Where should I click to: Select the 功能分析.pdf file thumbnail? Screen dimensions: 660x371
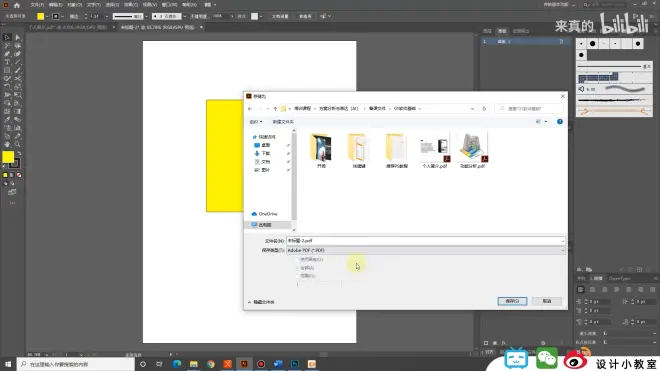tap(472, 150)
